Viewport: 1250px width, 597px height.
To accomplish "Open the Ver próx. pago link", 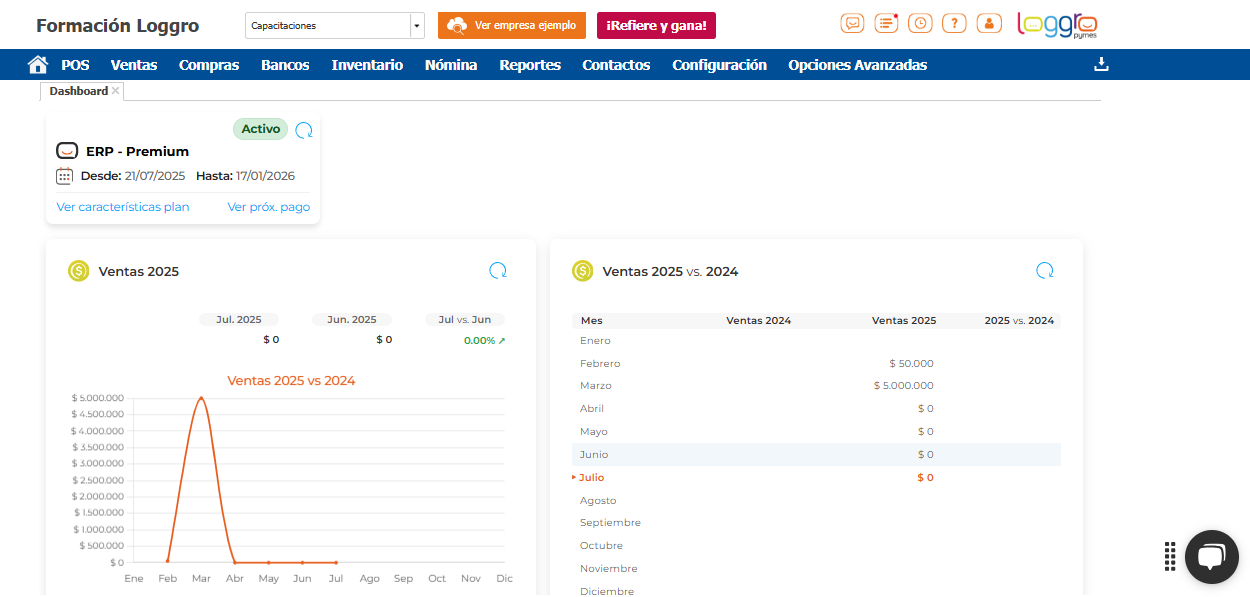I will (269, 207).
